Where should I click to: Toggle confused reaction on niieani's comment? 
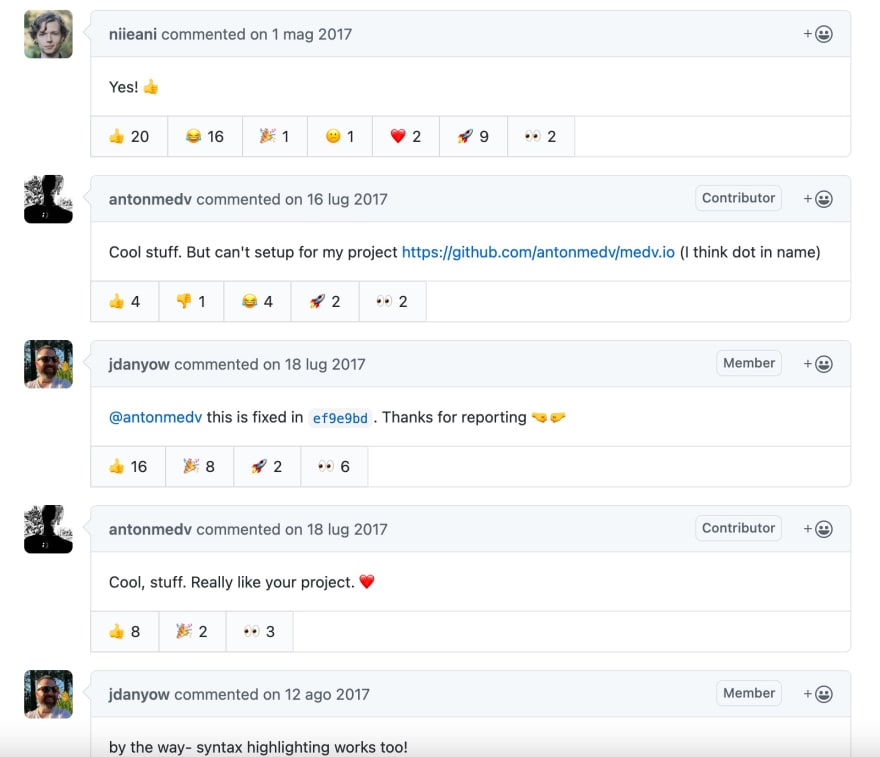tap(340, 136)
